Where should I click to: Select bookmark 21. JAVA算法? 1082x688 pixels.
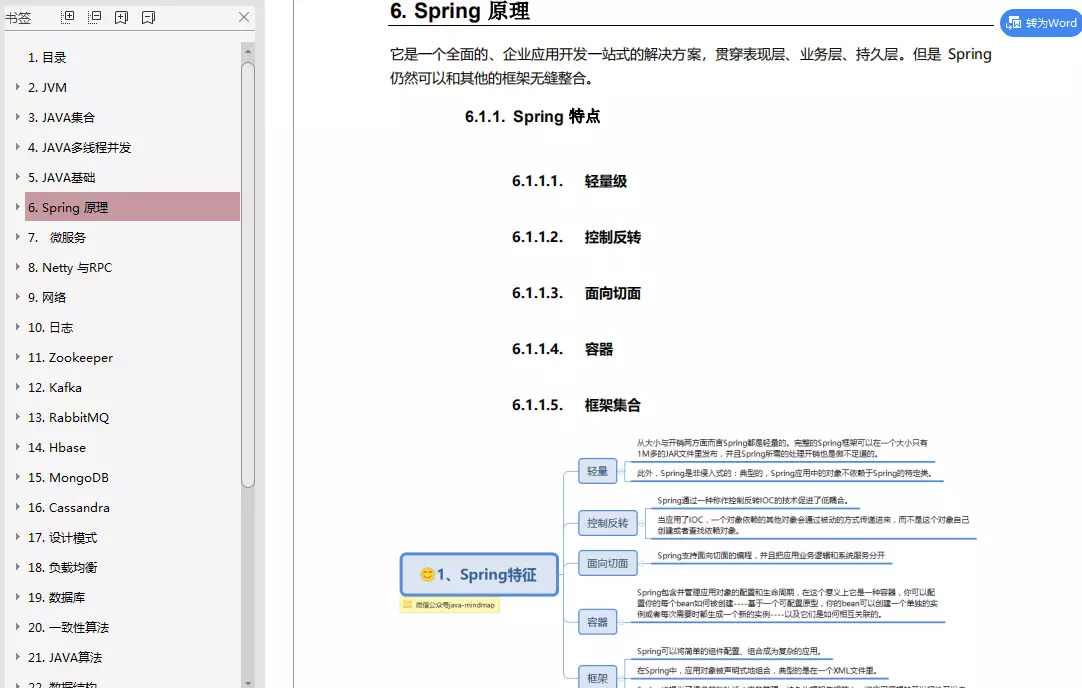coord(65,658)
